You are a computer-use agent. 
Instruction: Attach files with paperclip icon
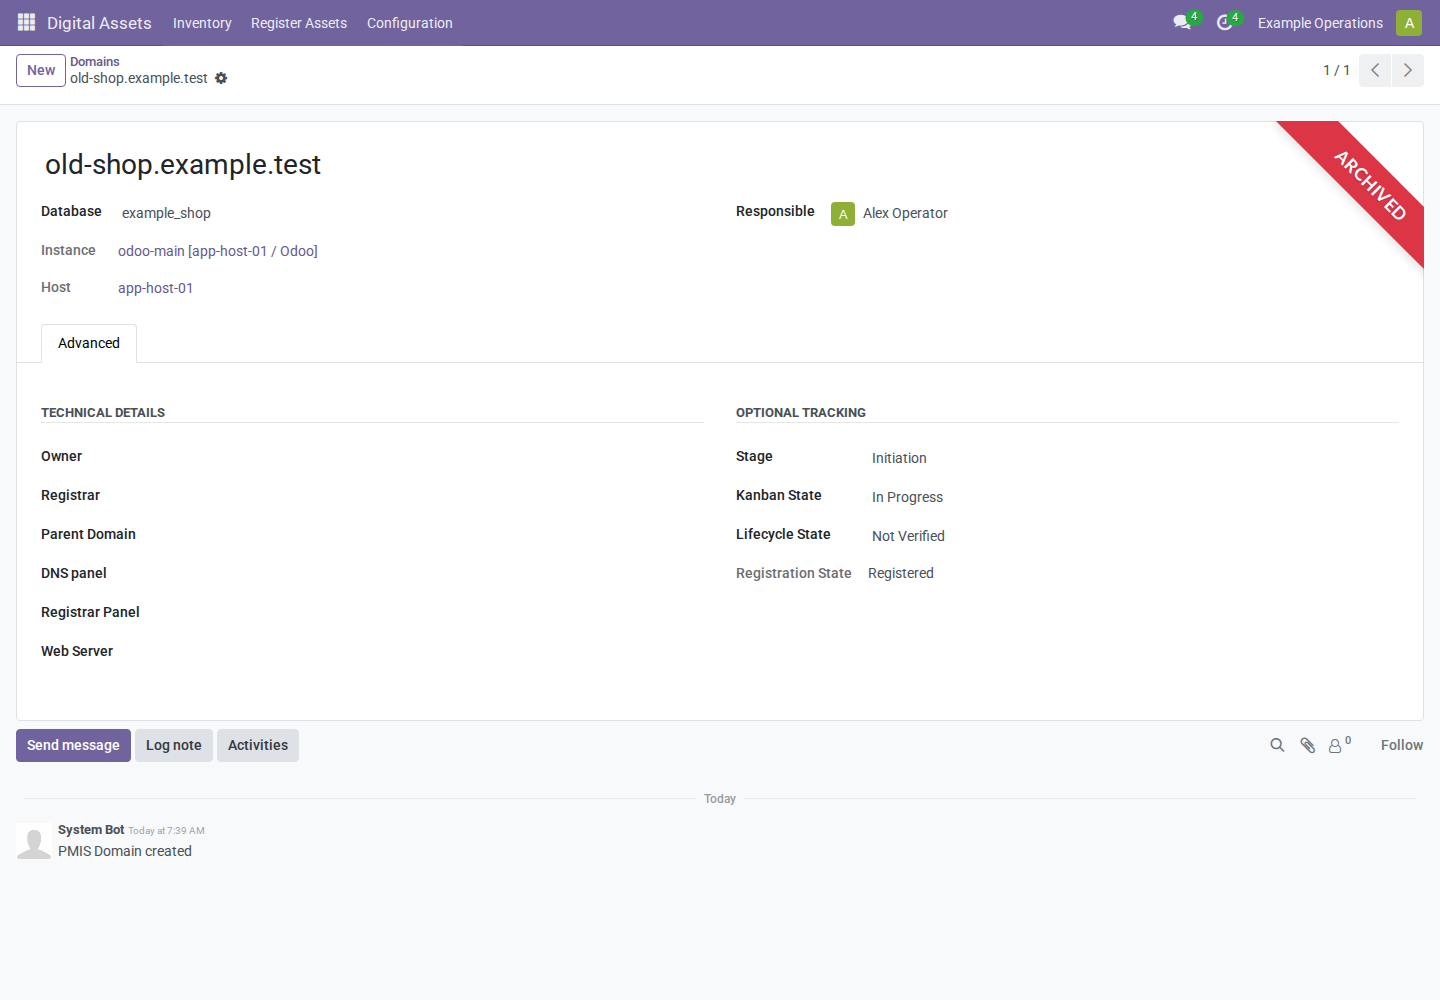click(x=1307, y=745)
